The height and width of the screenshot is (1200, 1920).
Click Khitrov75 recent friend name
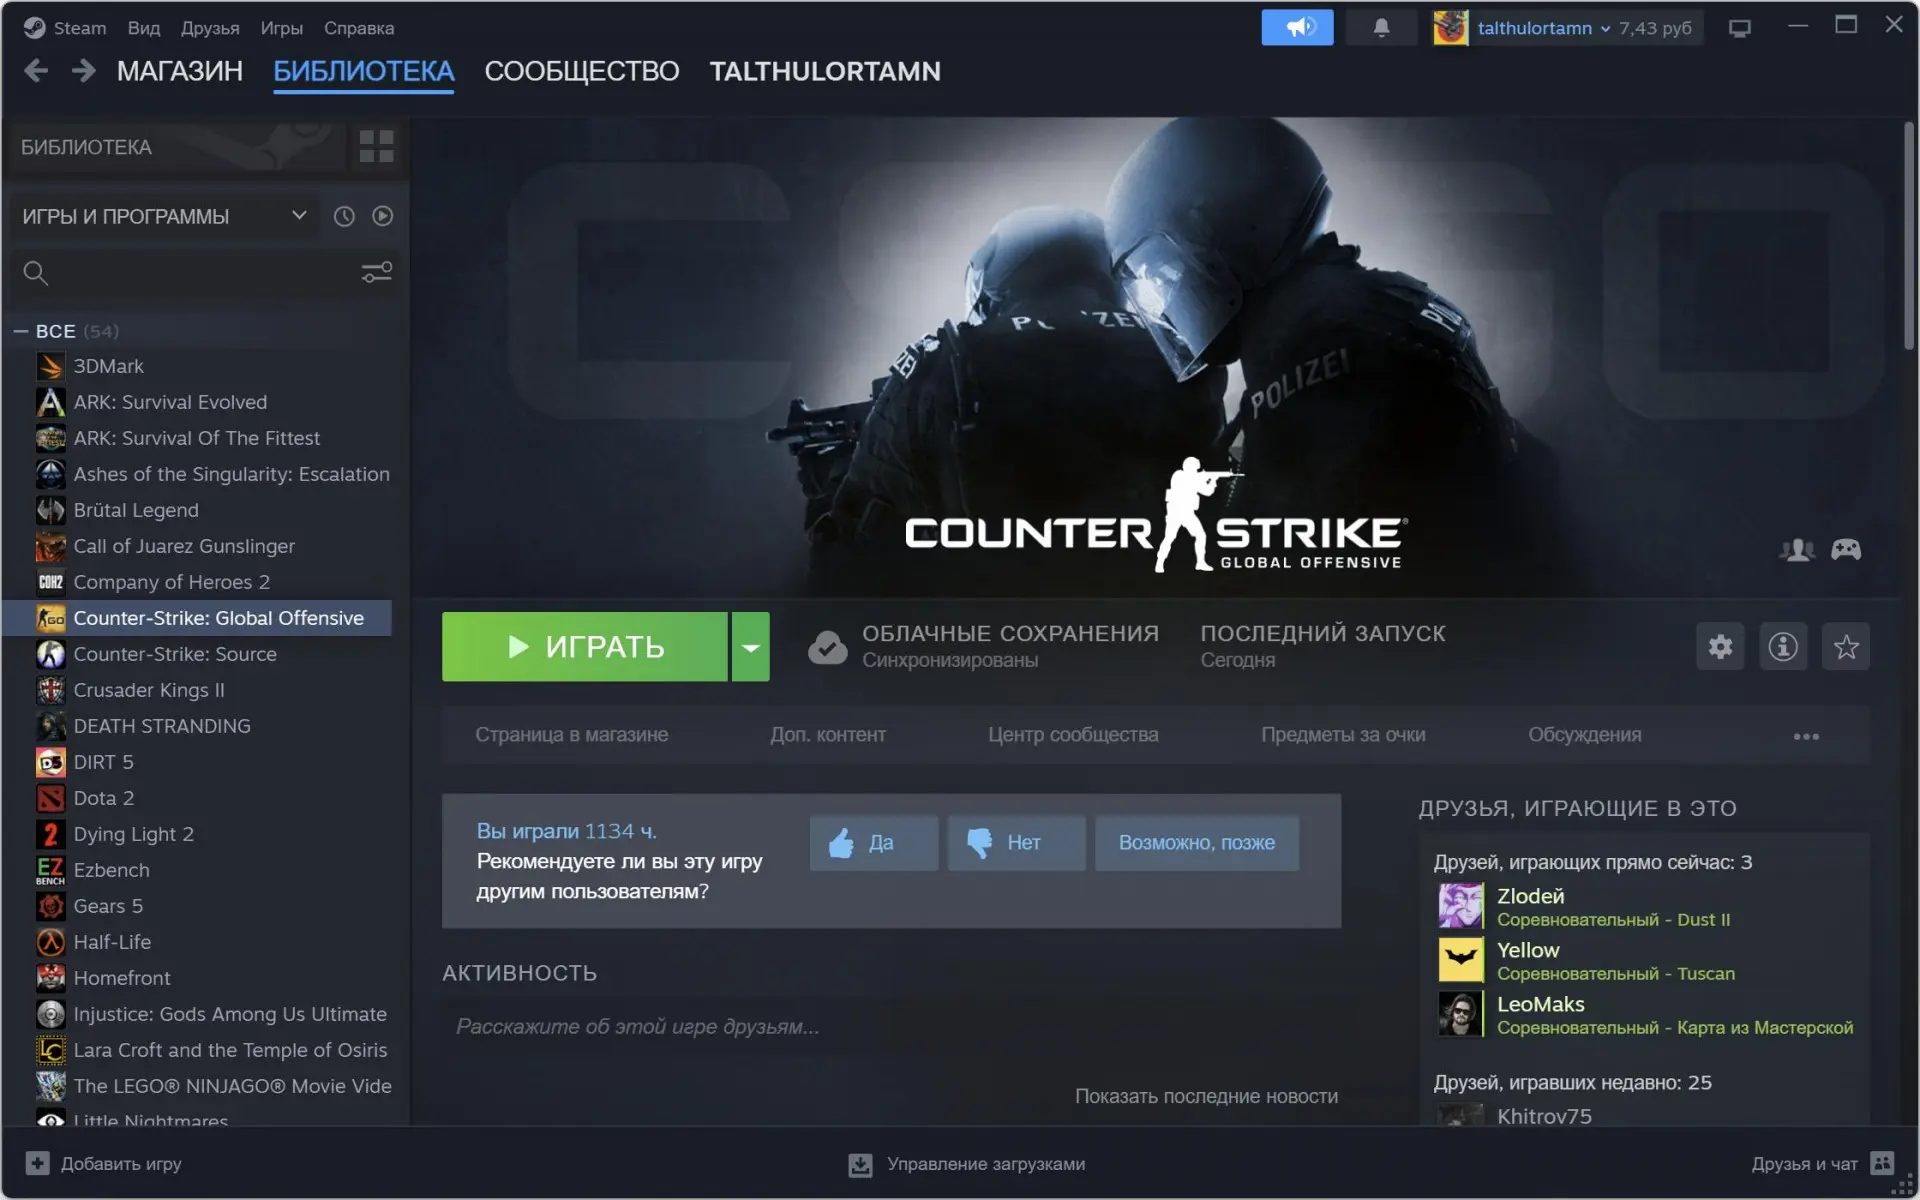tap(1544, 1116)
